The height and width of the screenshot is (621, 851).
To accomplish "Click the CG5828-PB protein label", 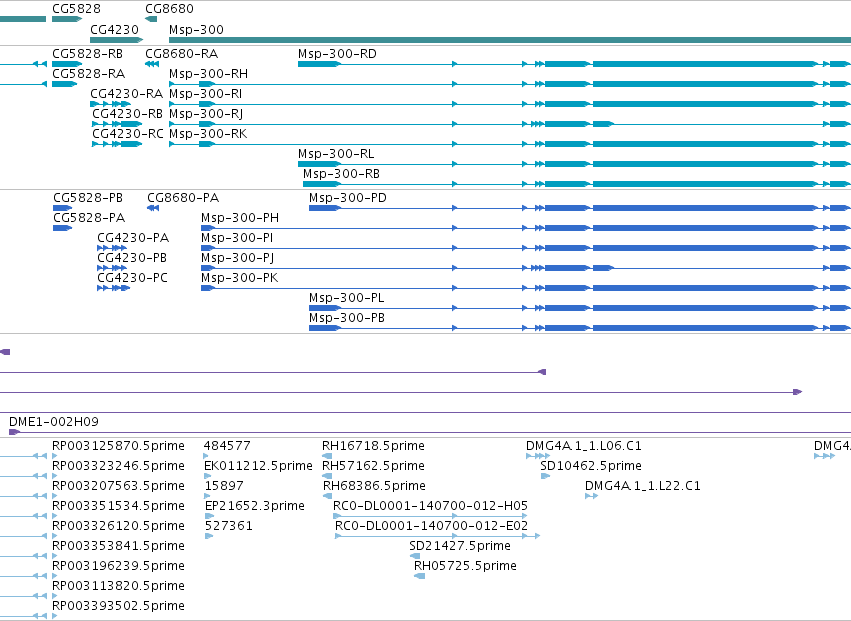I will 88,198.
